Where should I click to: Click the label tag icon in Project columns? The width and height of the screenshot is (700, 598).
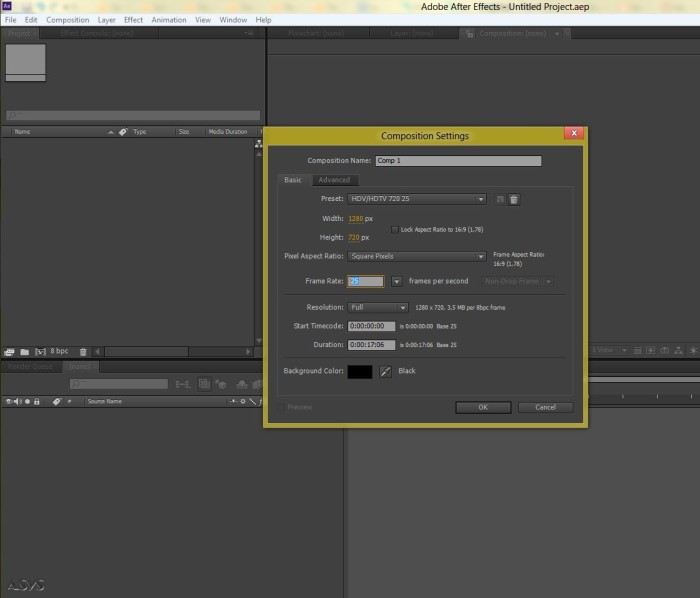pos(123,132)
